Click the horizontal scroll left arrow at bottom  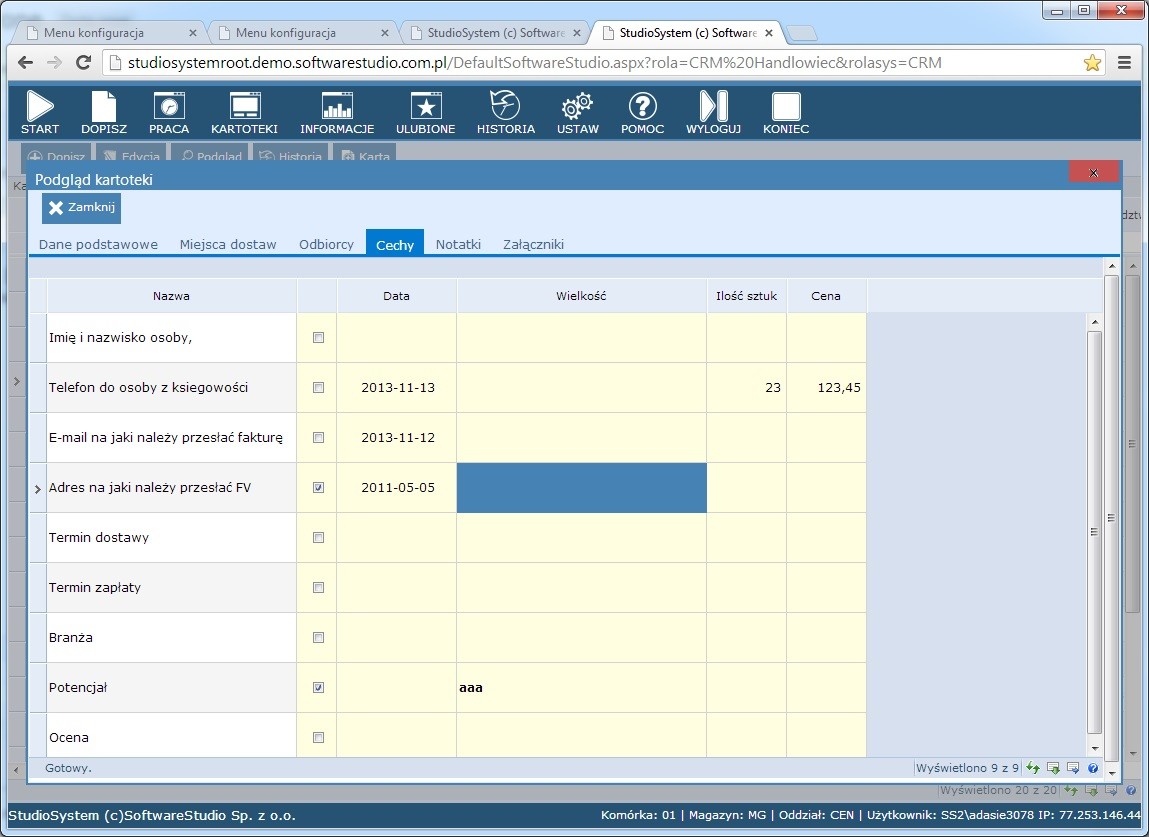(16, 769)
